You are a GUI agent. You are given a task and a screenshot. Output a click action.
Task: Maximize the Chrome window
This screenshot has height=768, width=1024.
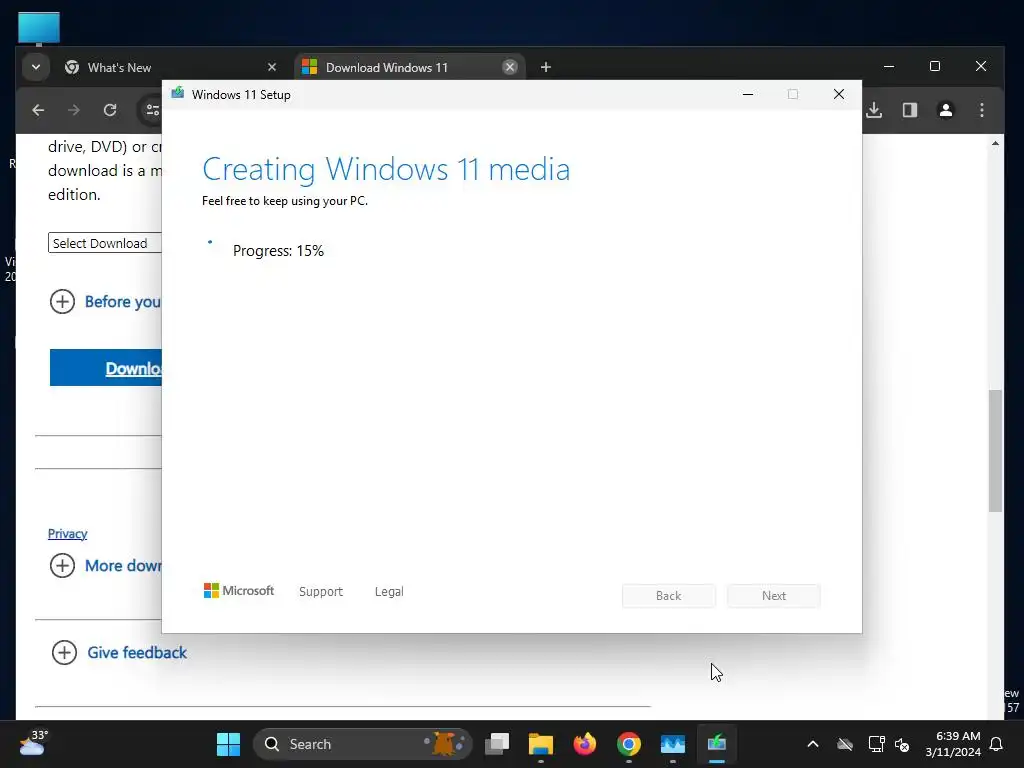[x=935, y=67]
